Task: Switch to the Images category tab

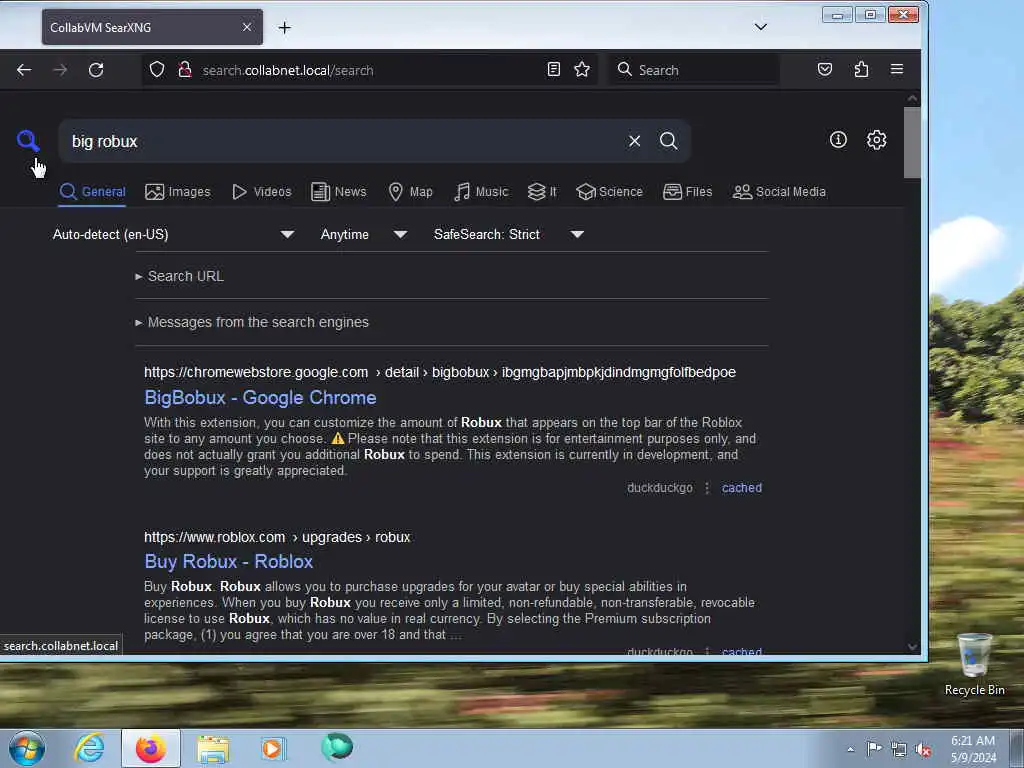Action: [178, 192]
